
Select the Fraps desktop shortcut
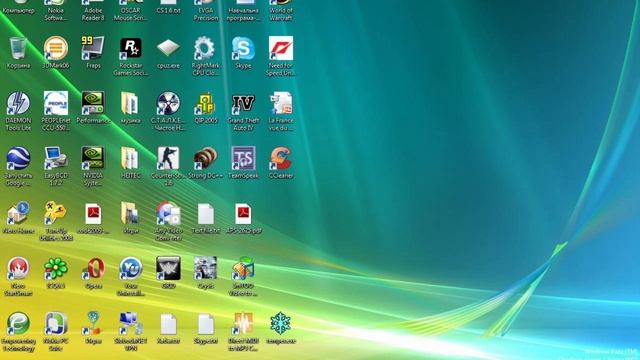[x=93, y=48]
